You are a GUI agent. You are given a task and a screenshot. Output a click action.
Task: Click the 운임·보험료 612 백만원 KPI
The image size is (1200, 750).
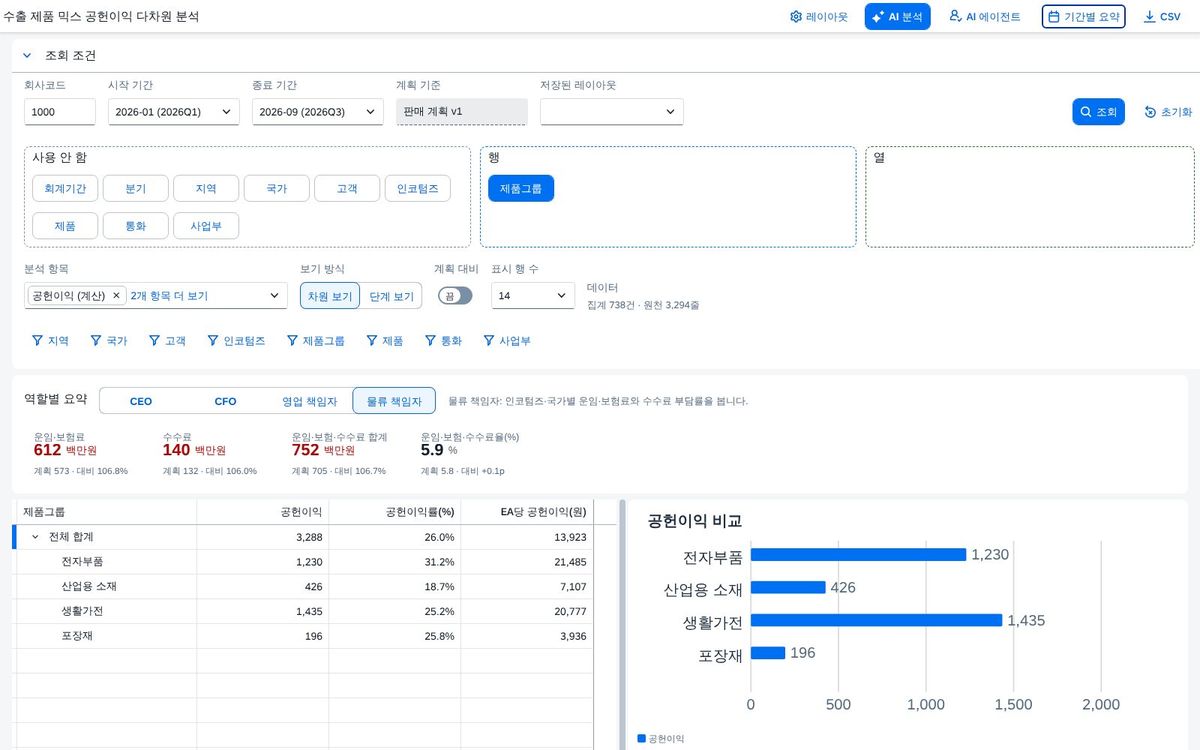tap(81, 454)
